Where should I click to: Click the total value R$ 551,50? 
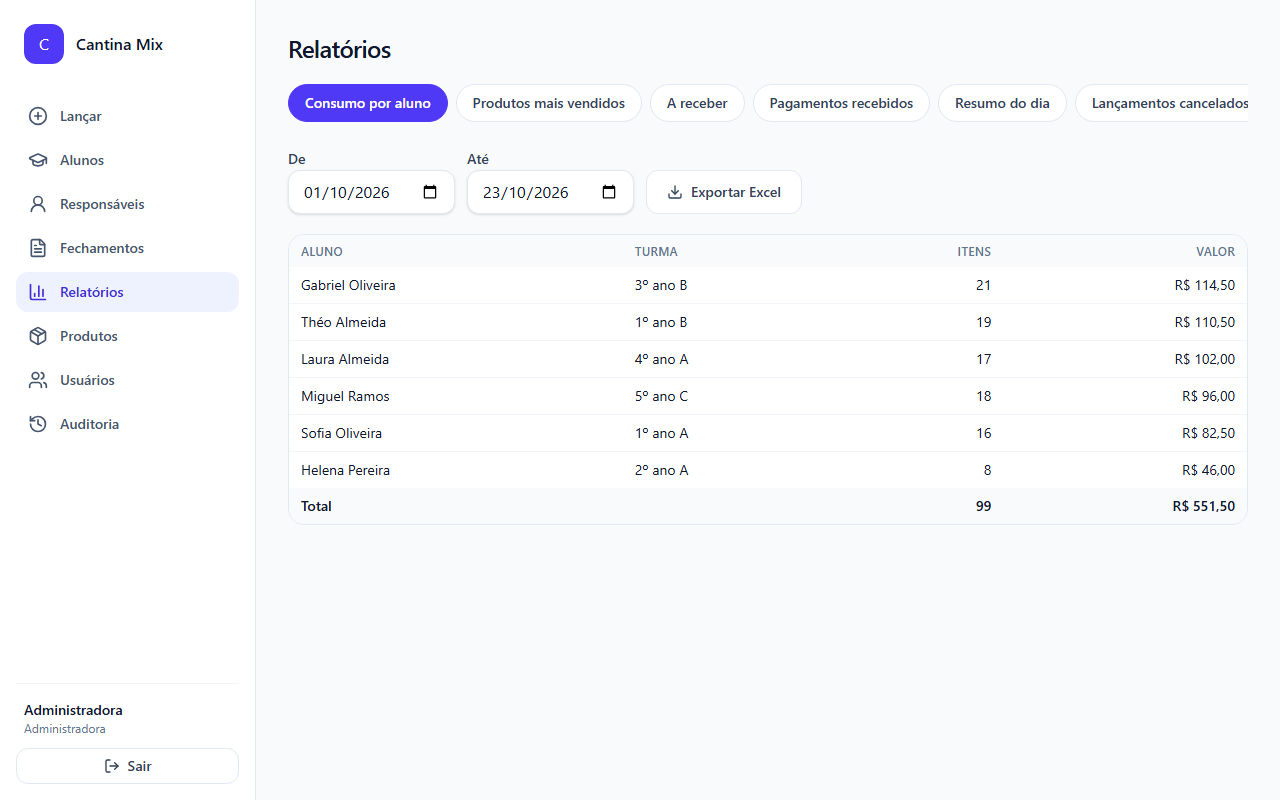tap(1204, 506)
